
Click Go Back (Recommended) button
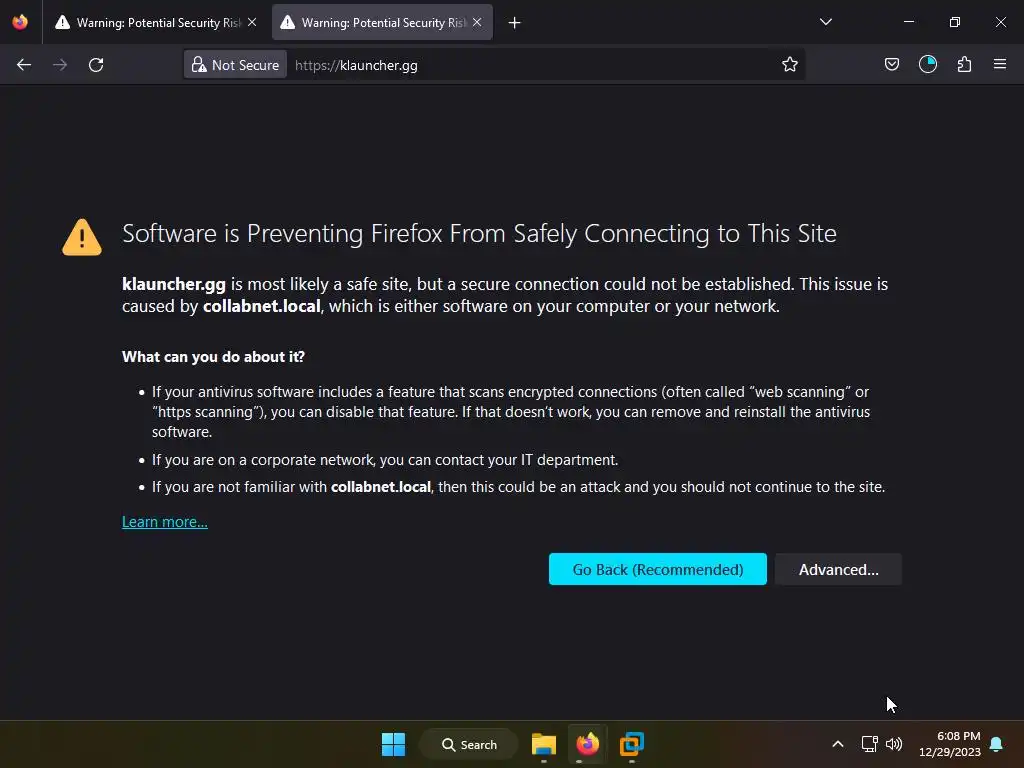(x=658, y=569)
